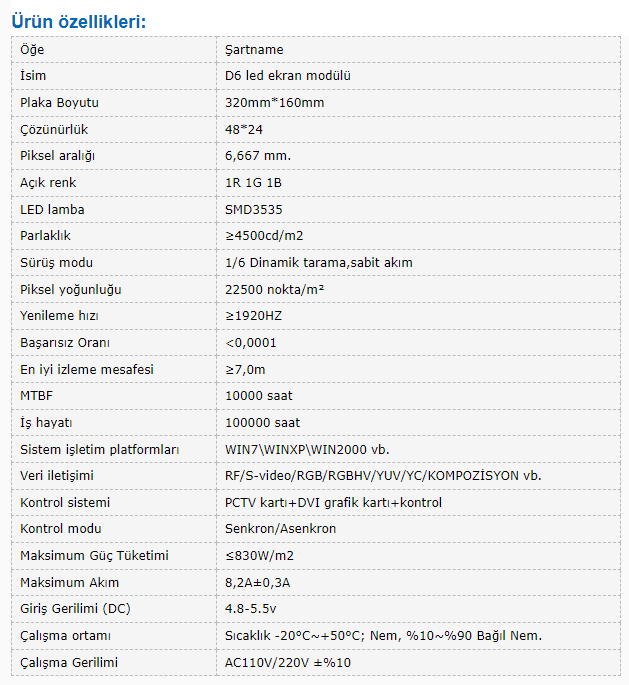This screenshot has height=685, width=629.
Task: Click the 'Parlaklık' row label
Action: pos(46,236)
